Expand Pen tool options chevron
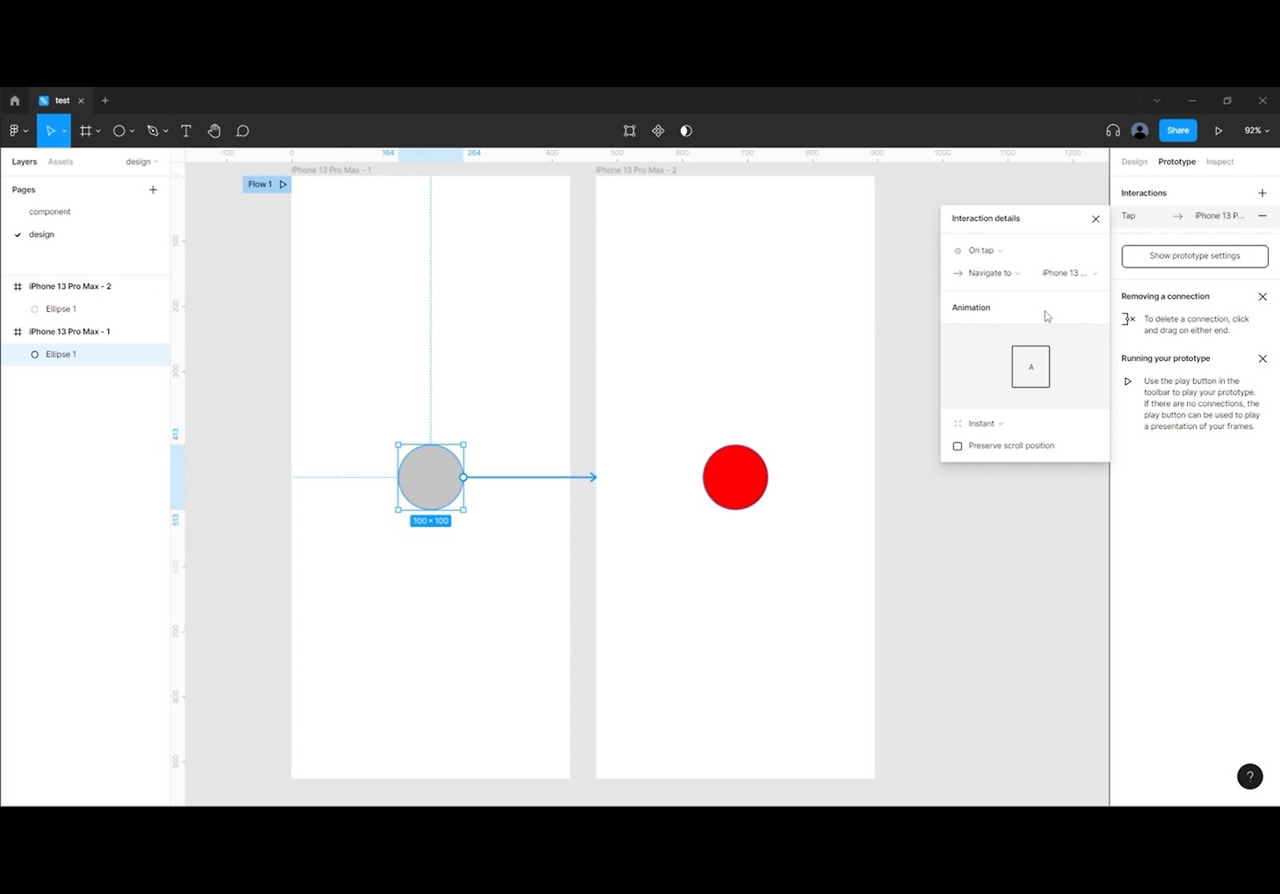The image size is (1280, 894). click(x=165, y=131)
